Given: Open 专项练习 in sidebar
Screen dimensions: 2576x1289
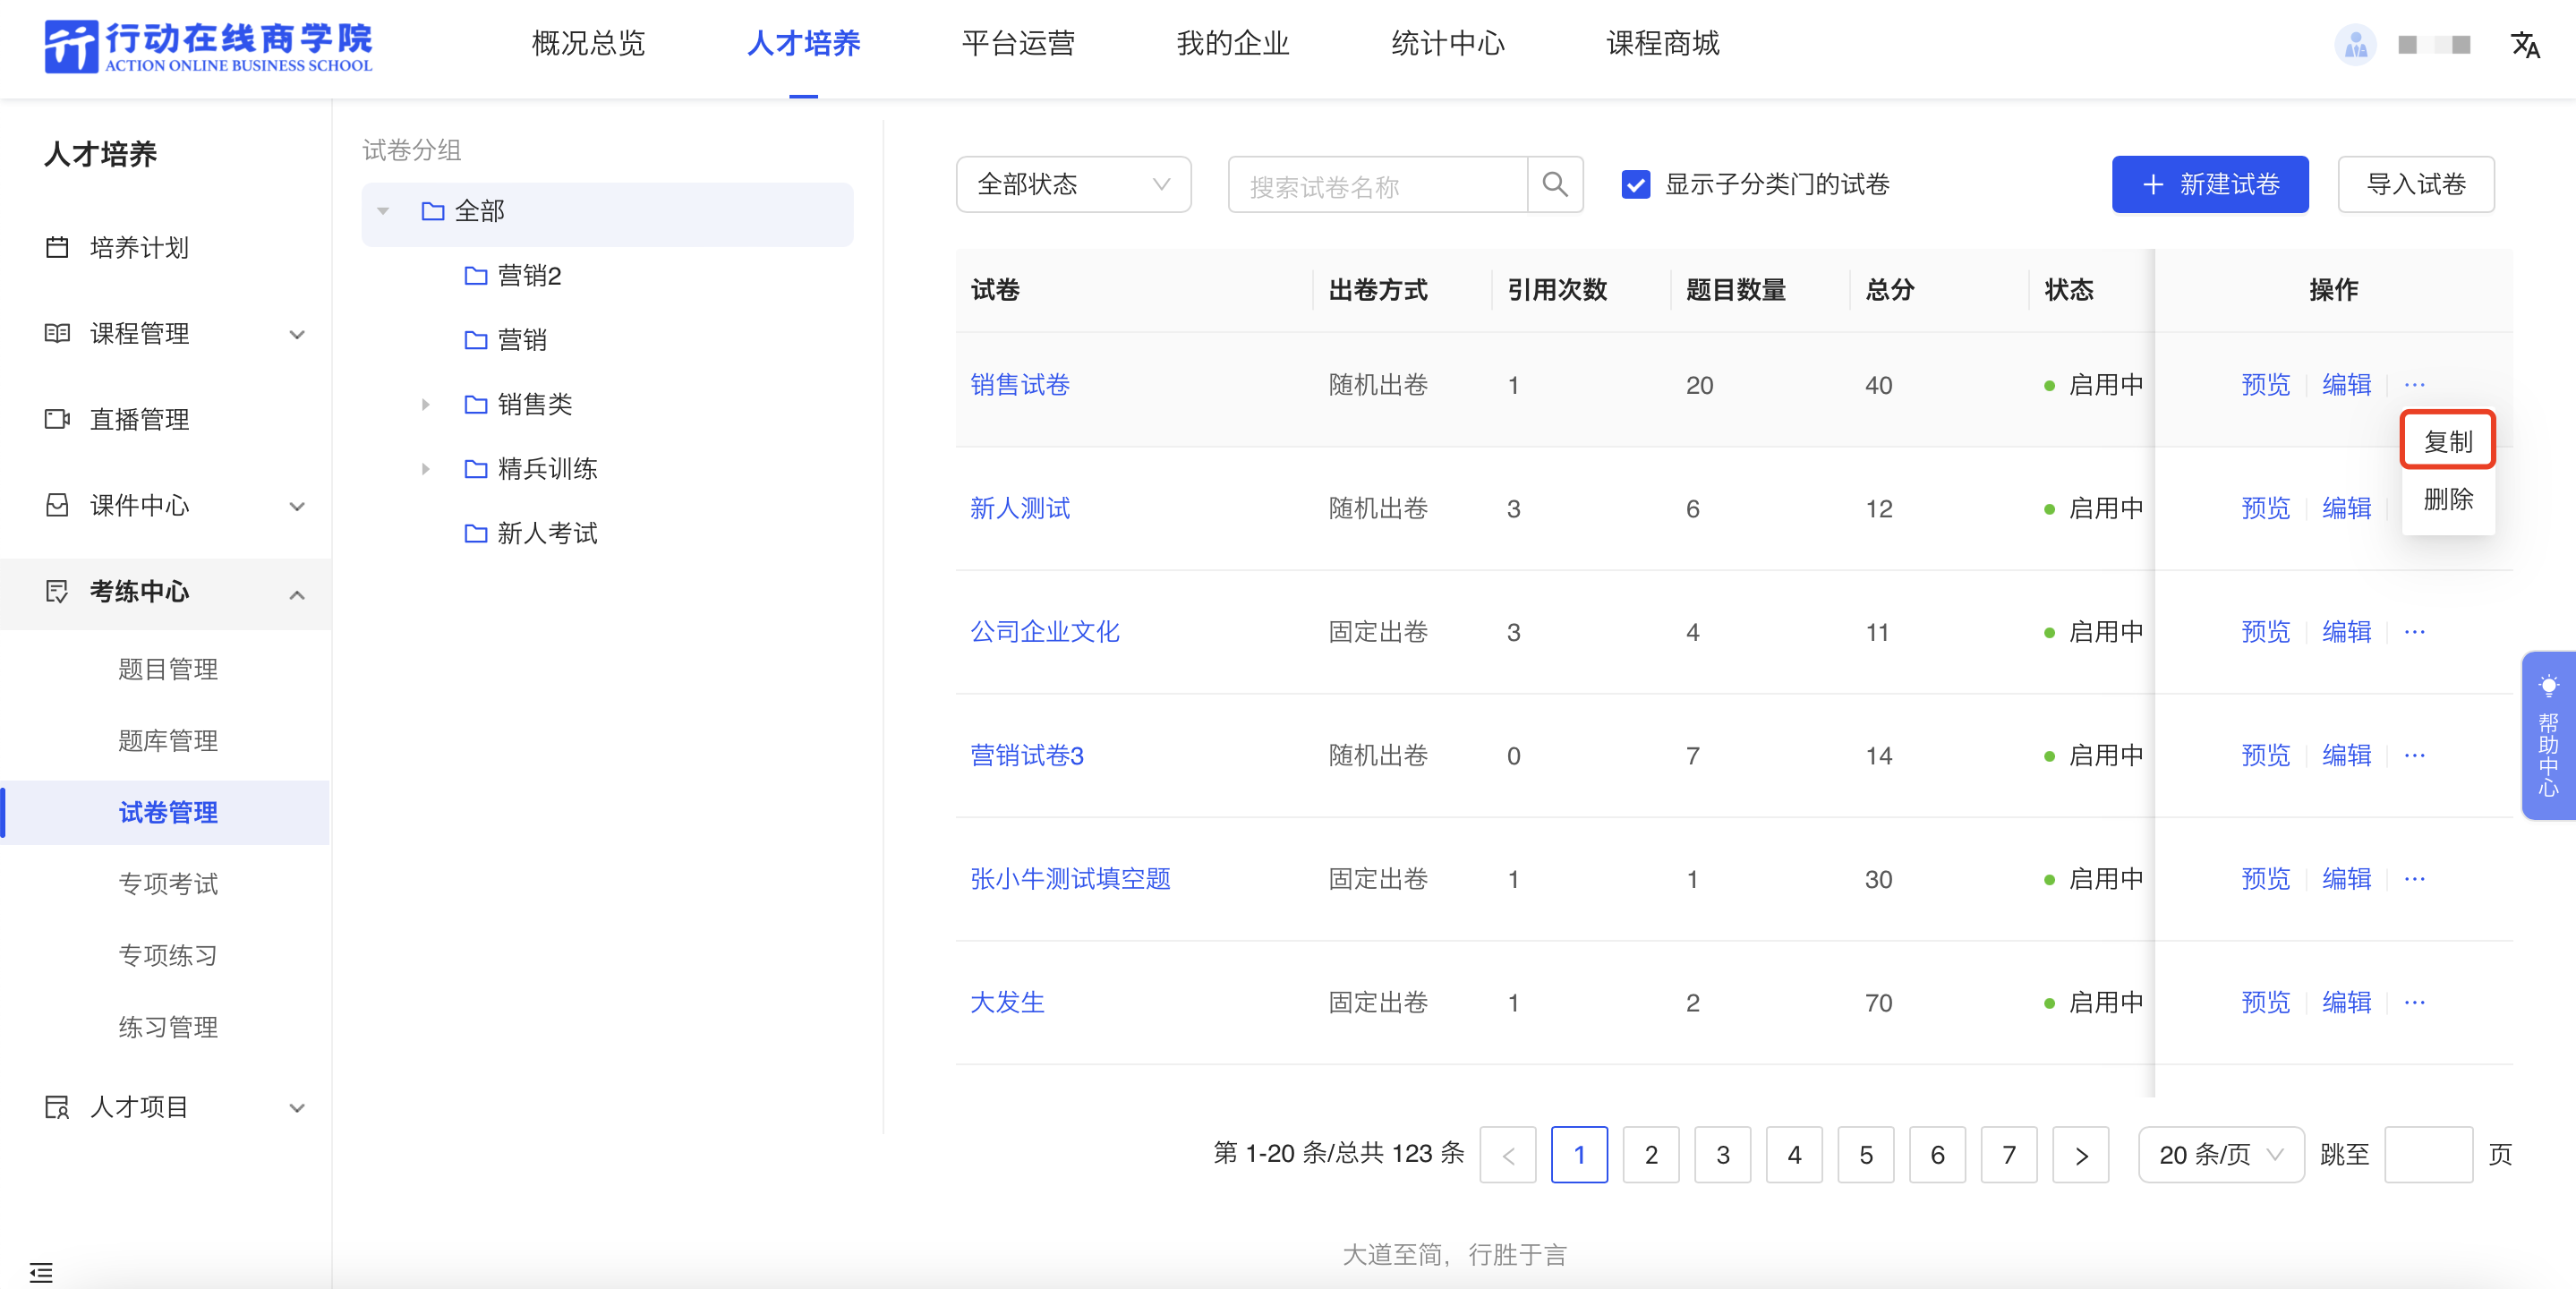Looking at the screenshot, I should click(x=168, y=956).
